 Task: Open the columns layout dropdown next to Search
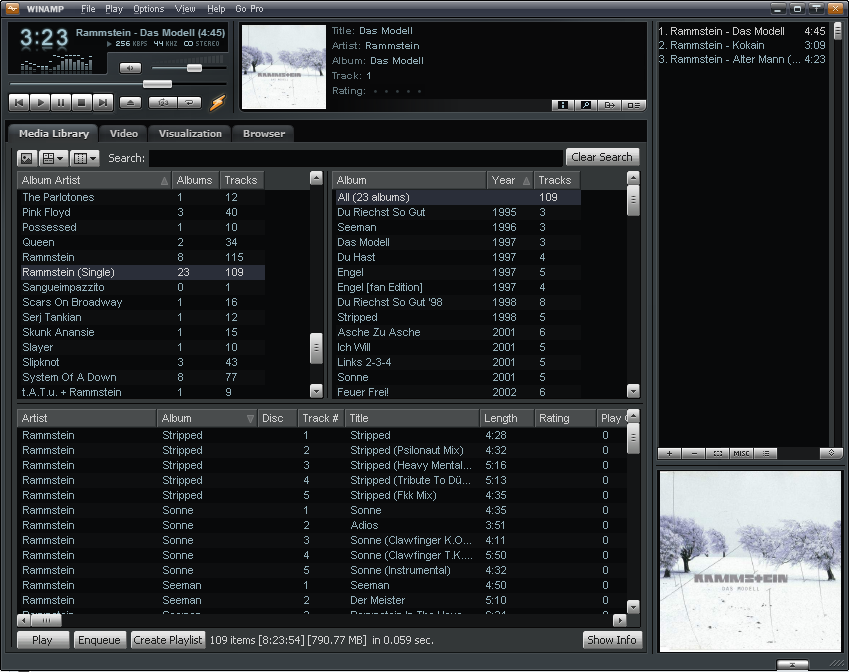click(x=85, y=158)
